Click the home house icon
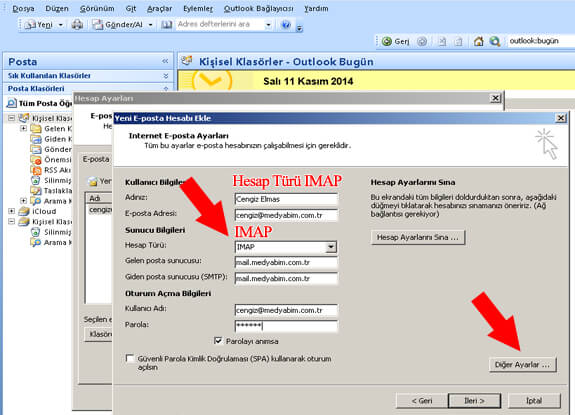Viewport: 575px width, 415px height. click(478, 41)
